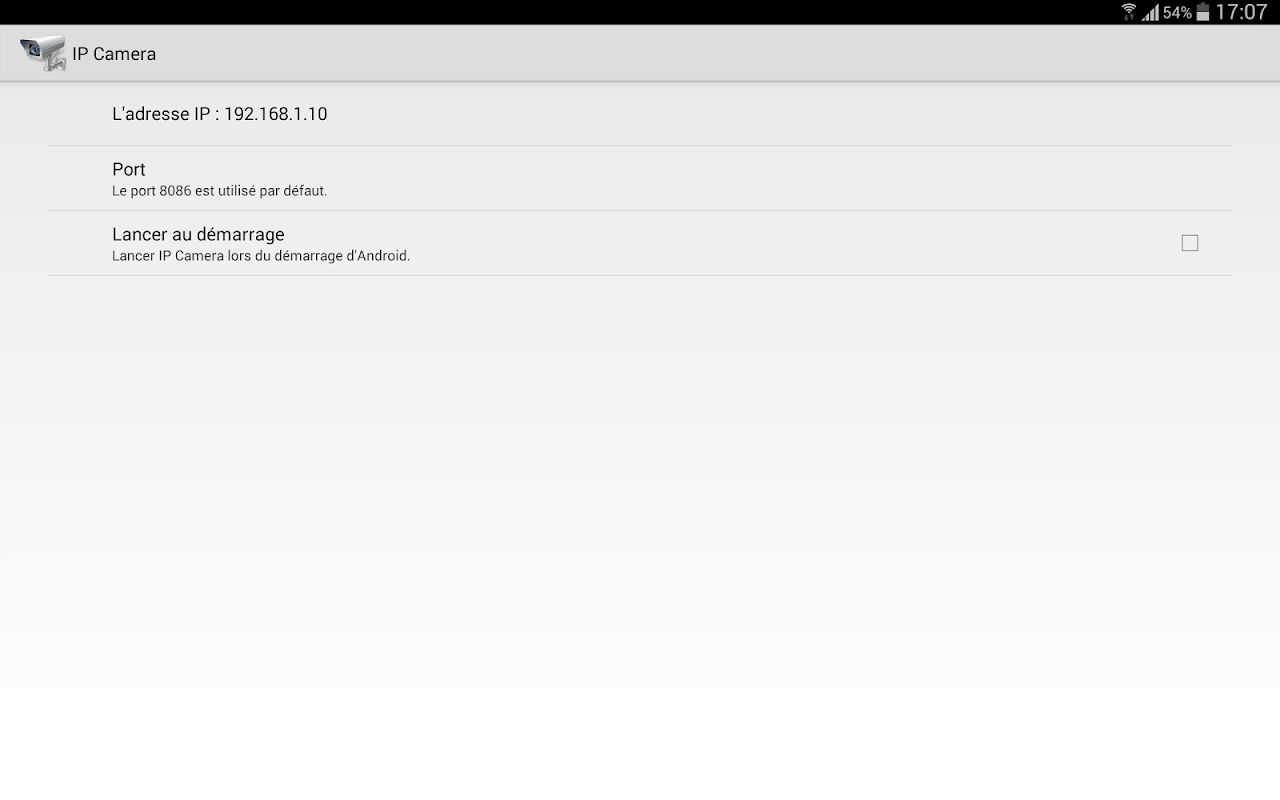The image size is (1280, 800).
Task: Open the Port setting
Action: 640,178
